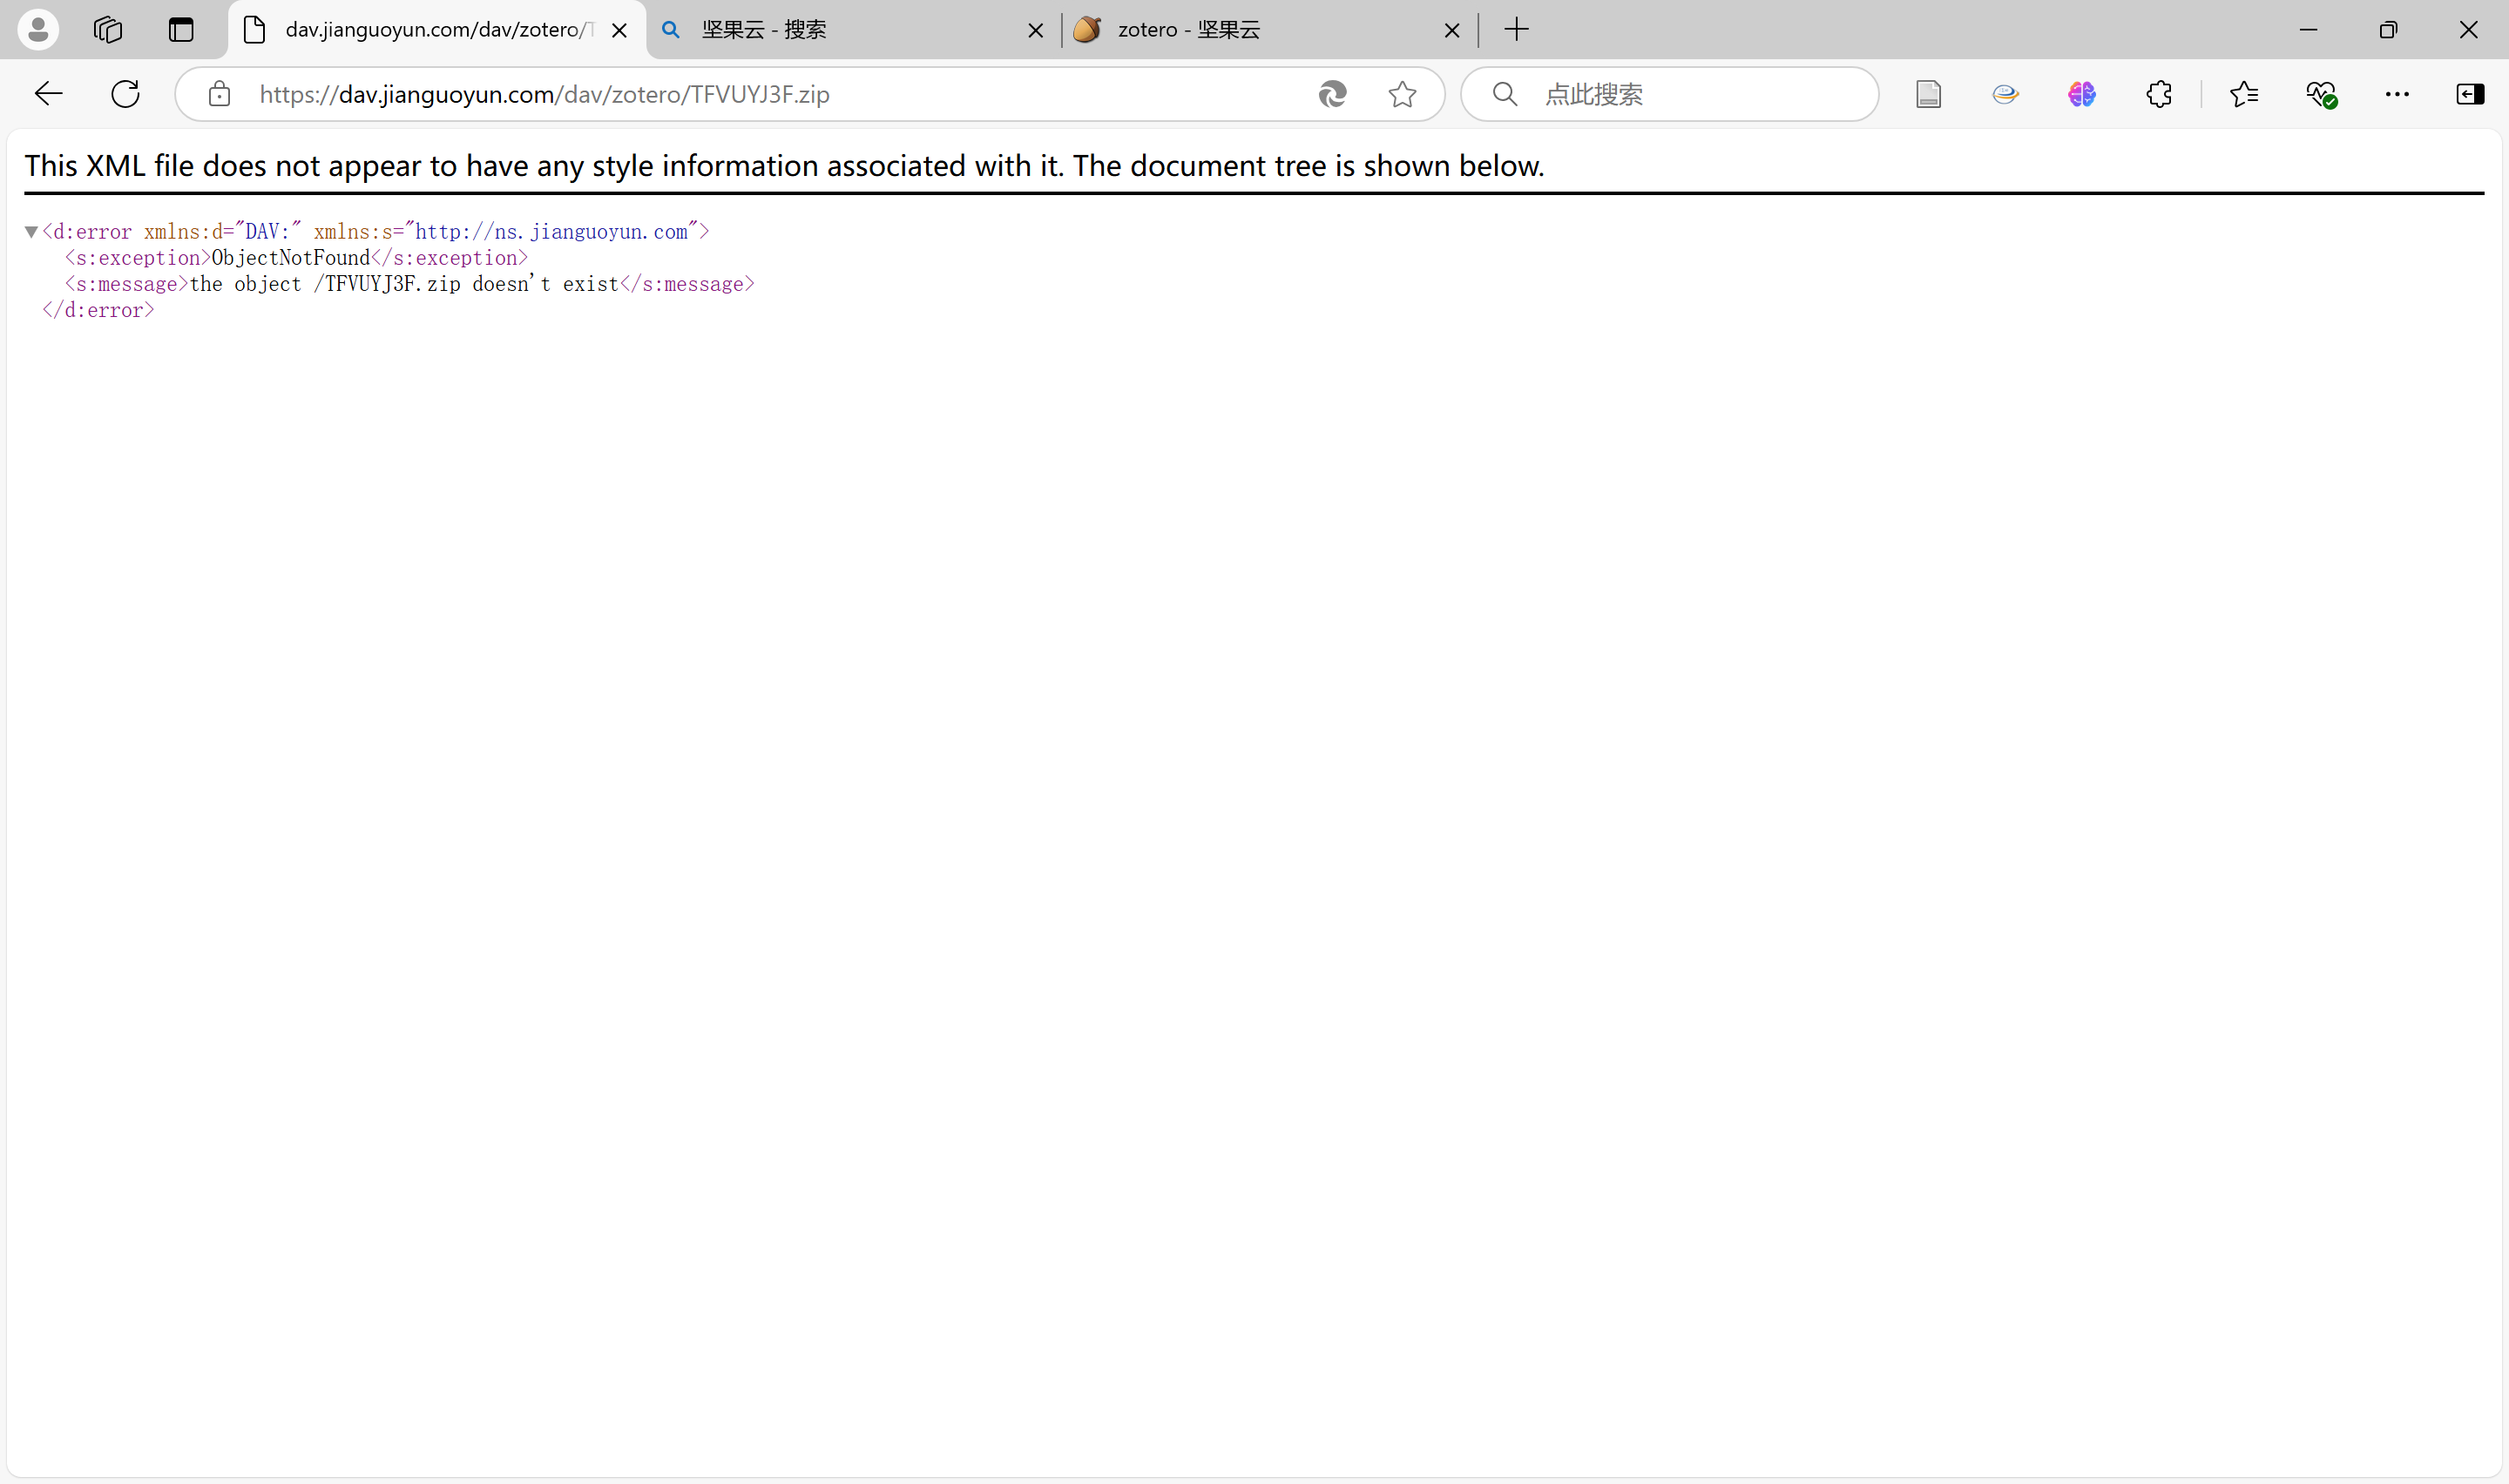Toggle the sidebar panel icon
This screenshot has height=1484, width=2509.
tap(2470, 94)
